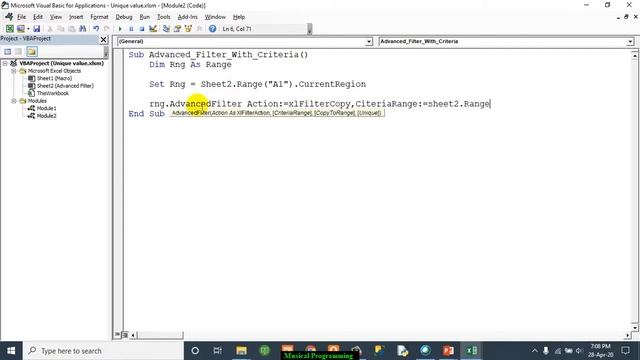Click the Full Module View button
The width and height of the screenshot is (640, 360).
[125, 335]
